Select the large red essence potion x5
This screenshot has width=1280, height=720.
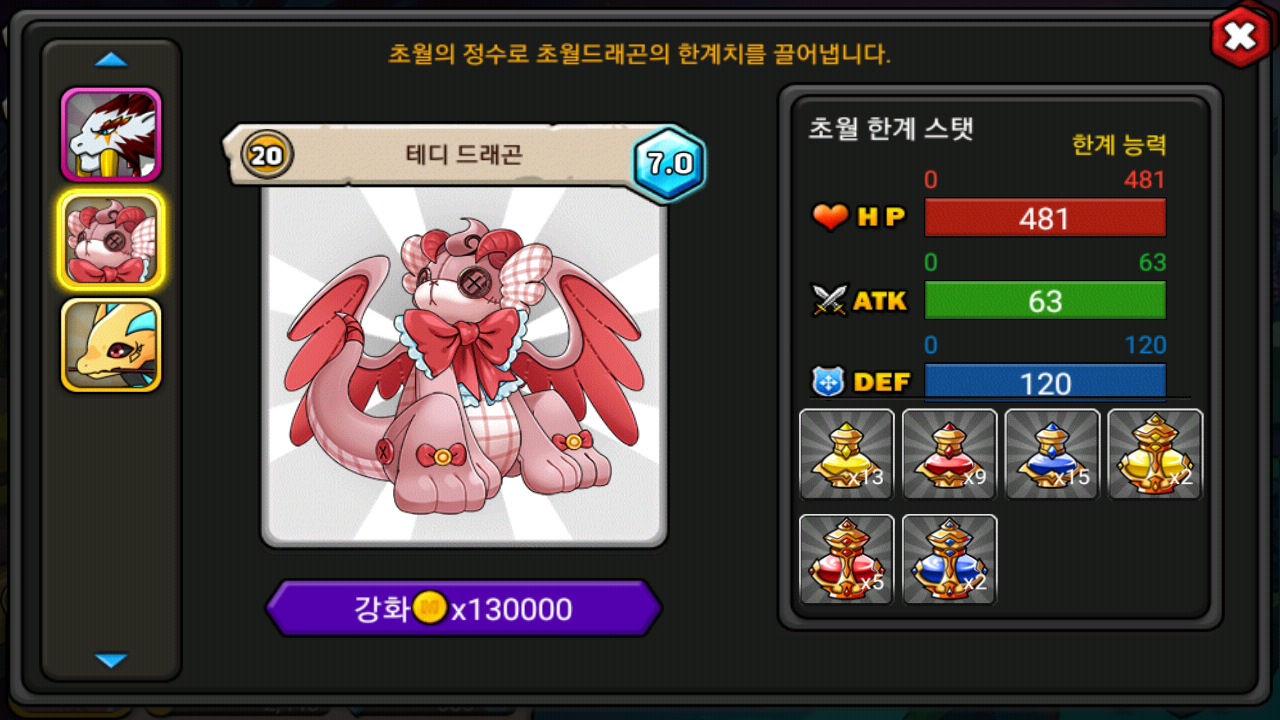click(x=847, y=559)
